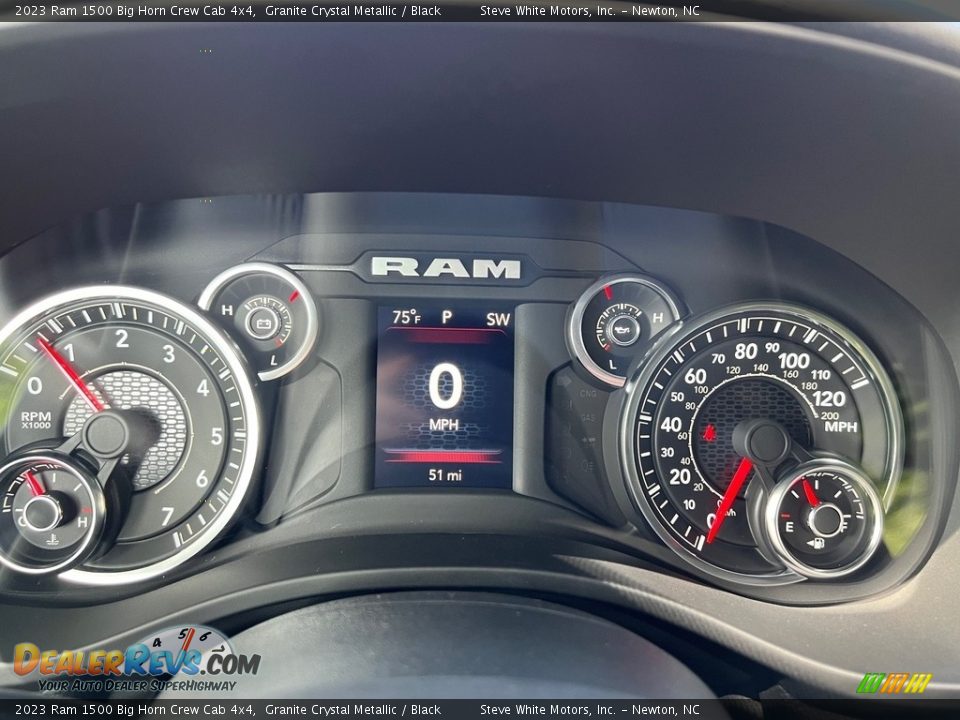The image size is (960, 720).
Task: Click the fuel pump icon
Action: click(x=816, y=542)
